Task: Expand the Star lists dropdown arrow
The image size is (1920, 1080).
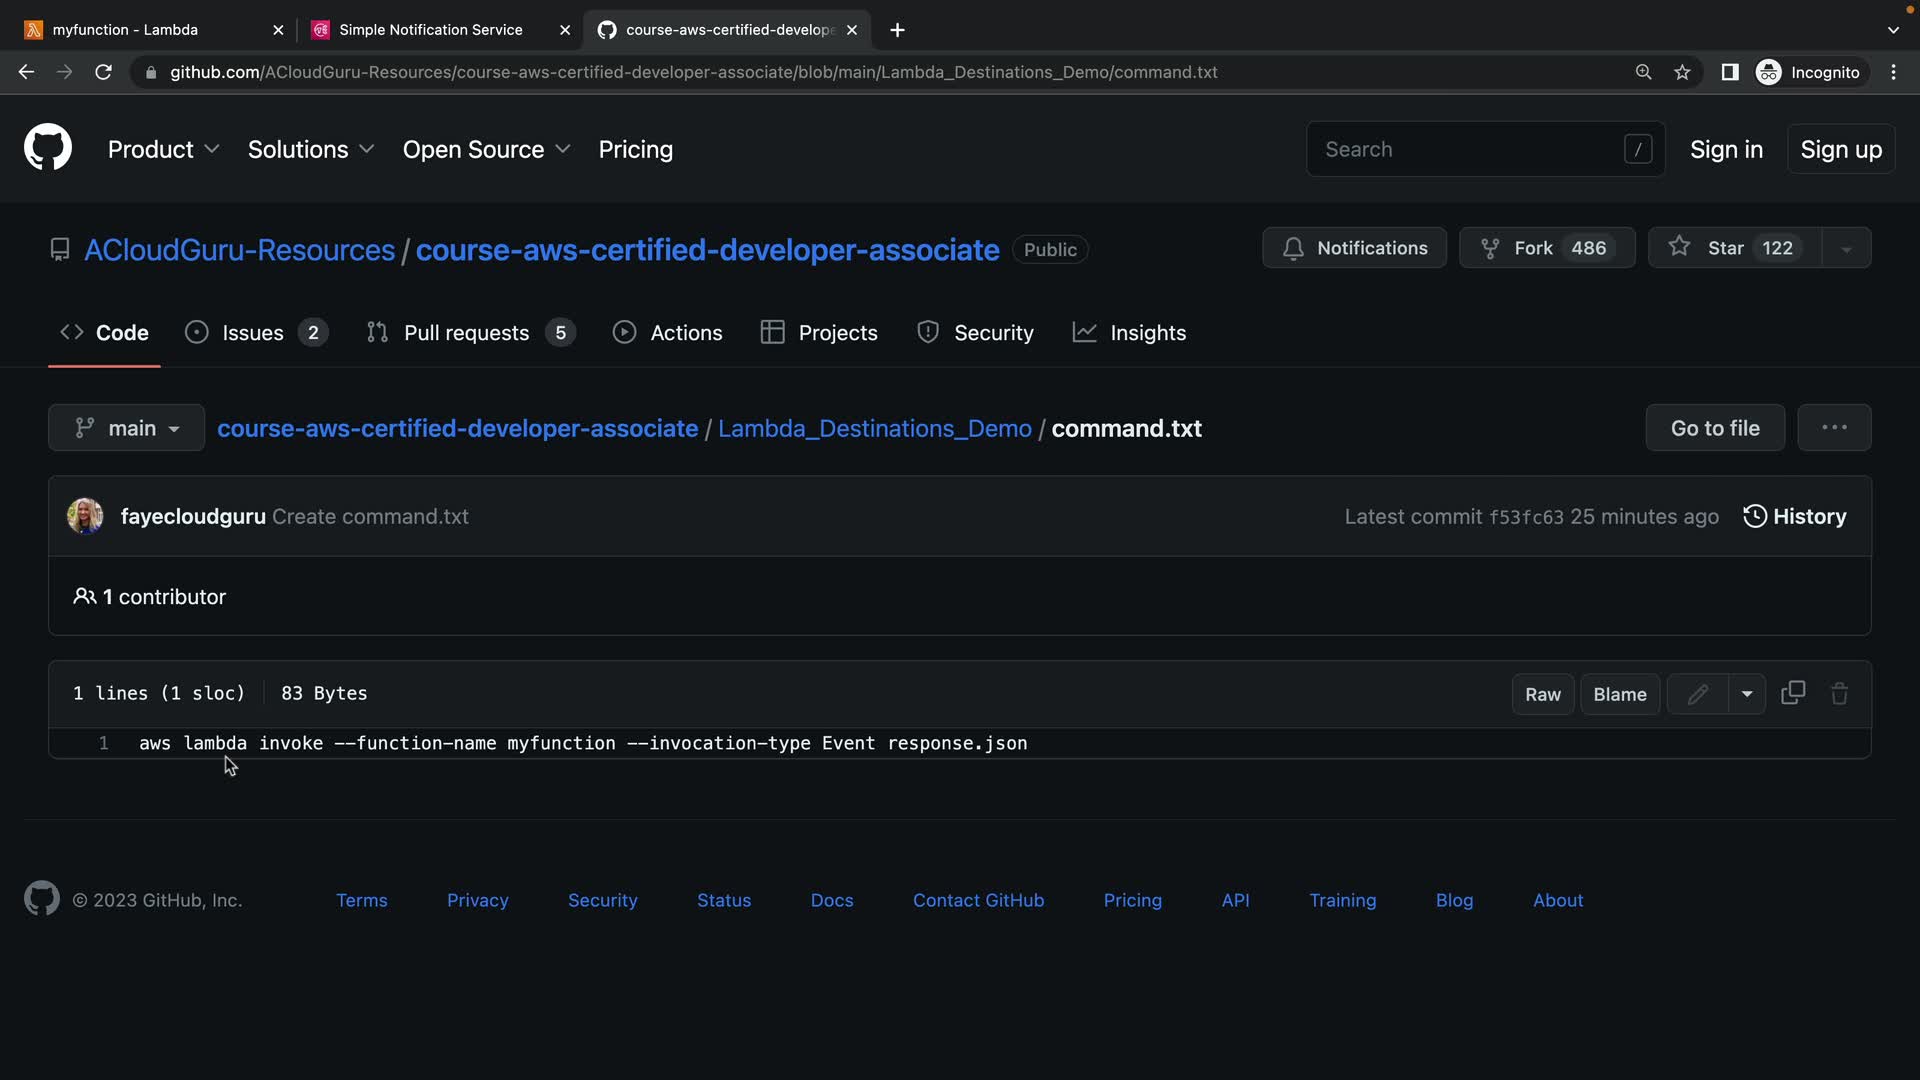Action: click(x=1846, y=249)
